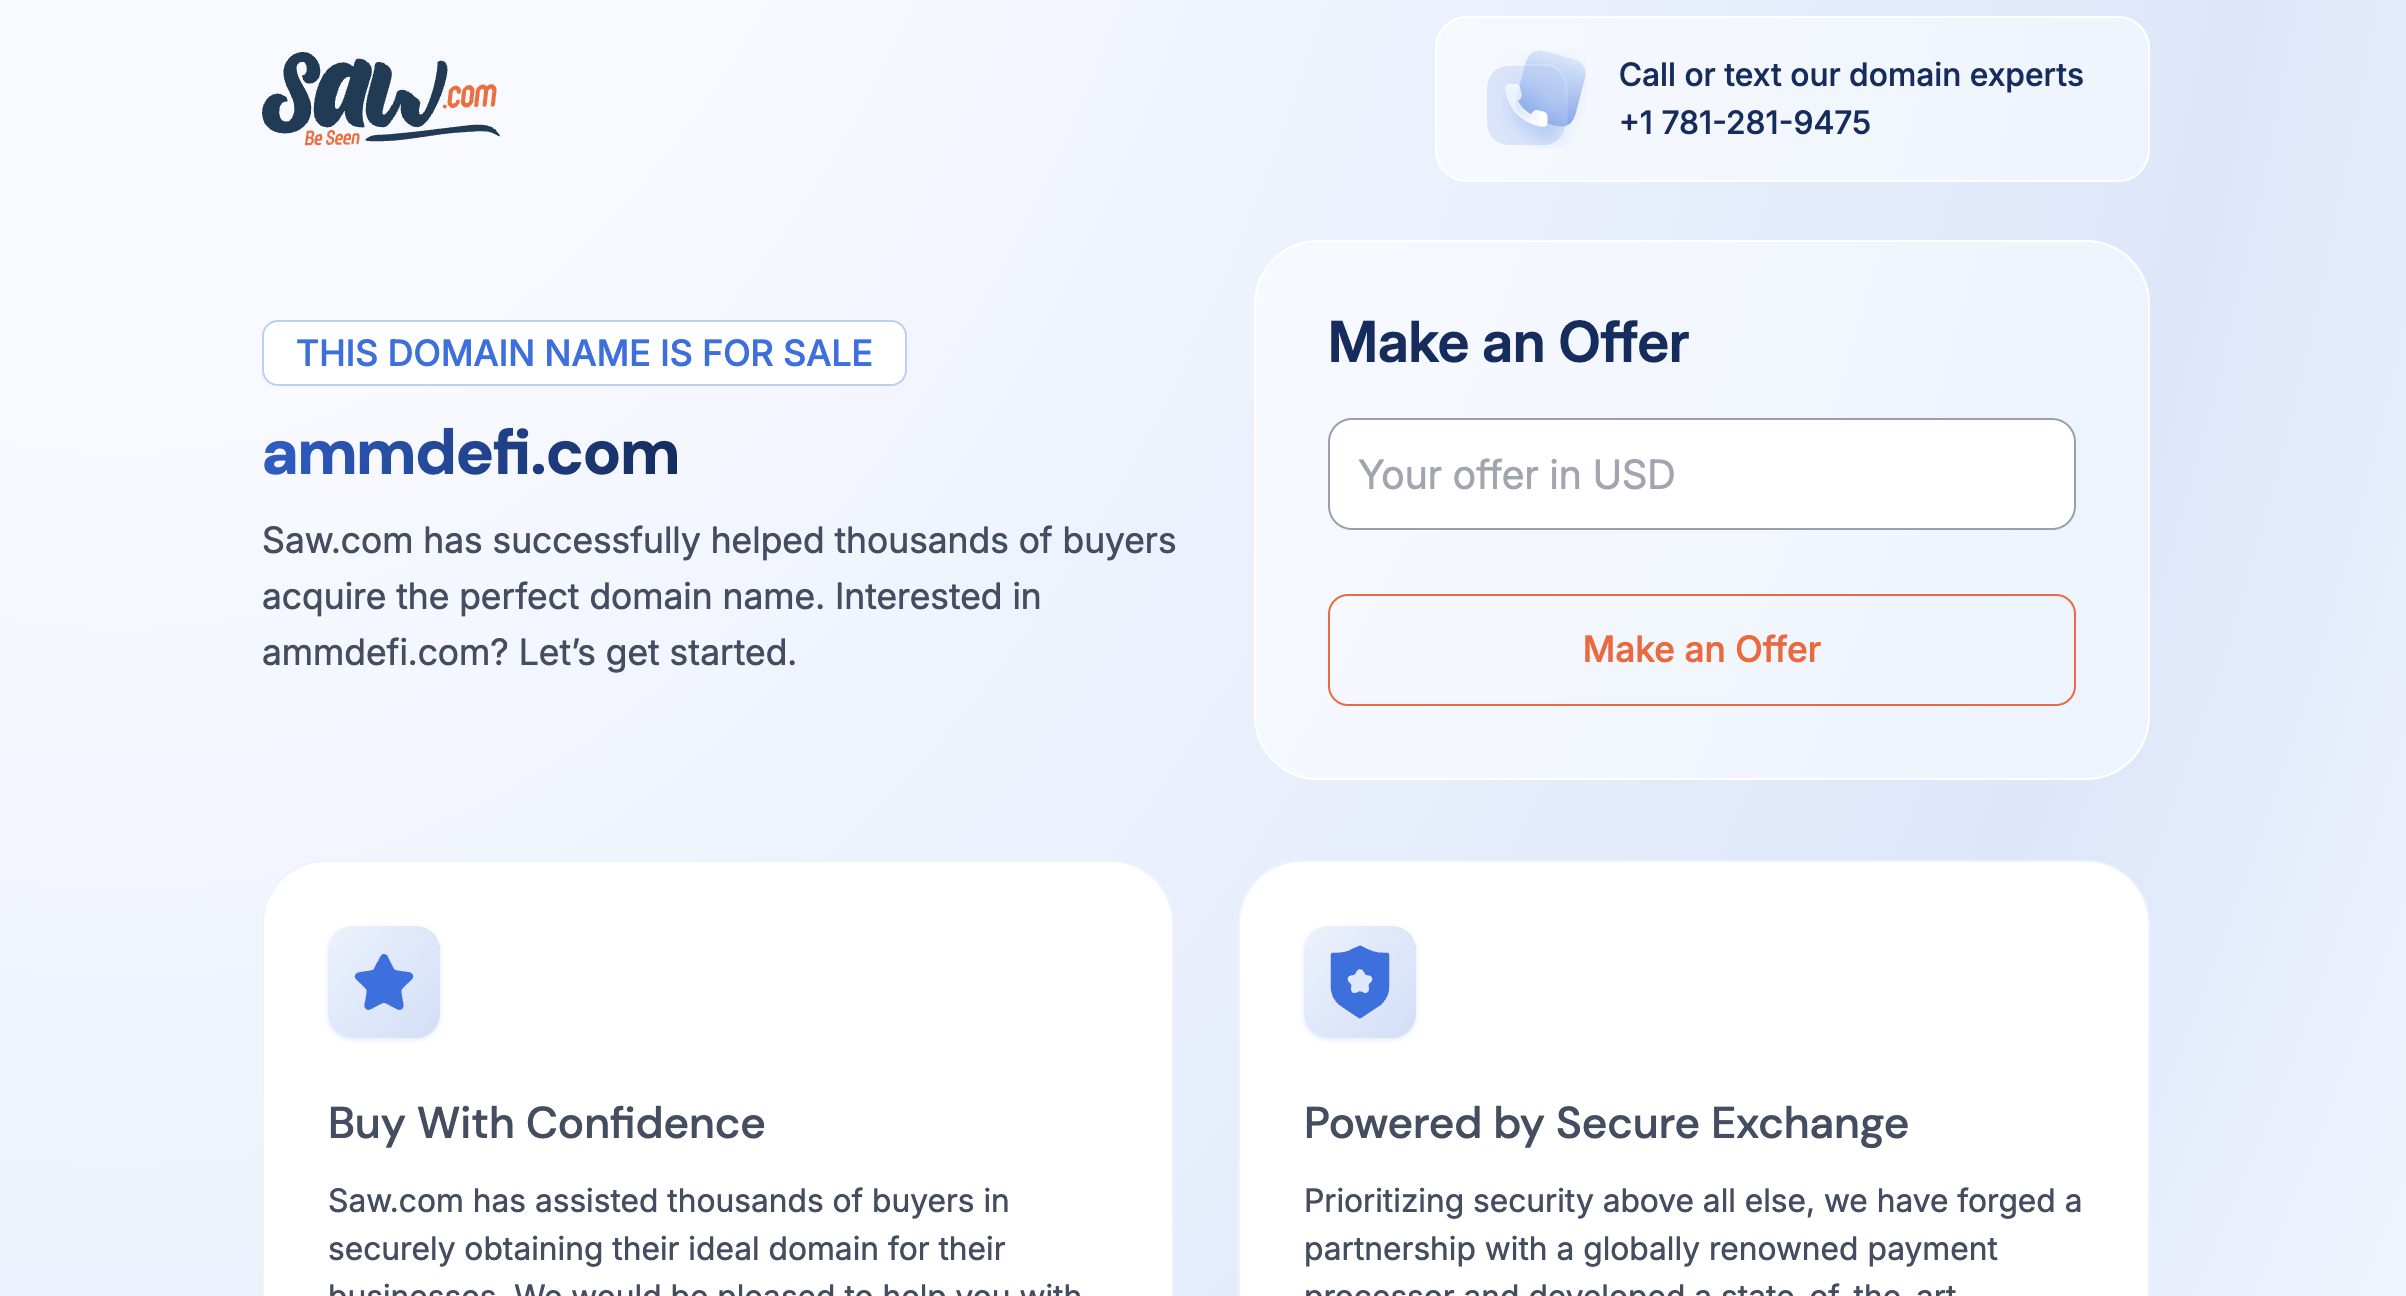Click inside the Your offer in USD field
Viewport: 2406px width, 1296px height.
click(x=1700, y=473)
